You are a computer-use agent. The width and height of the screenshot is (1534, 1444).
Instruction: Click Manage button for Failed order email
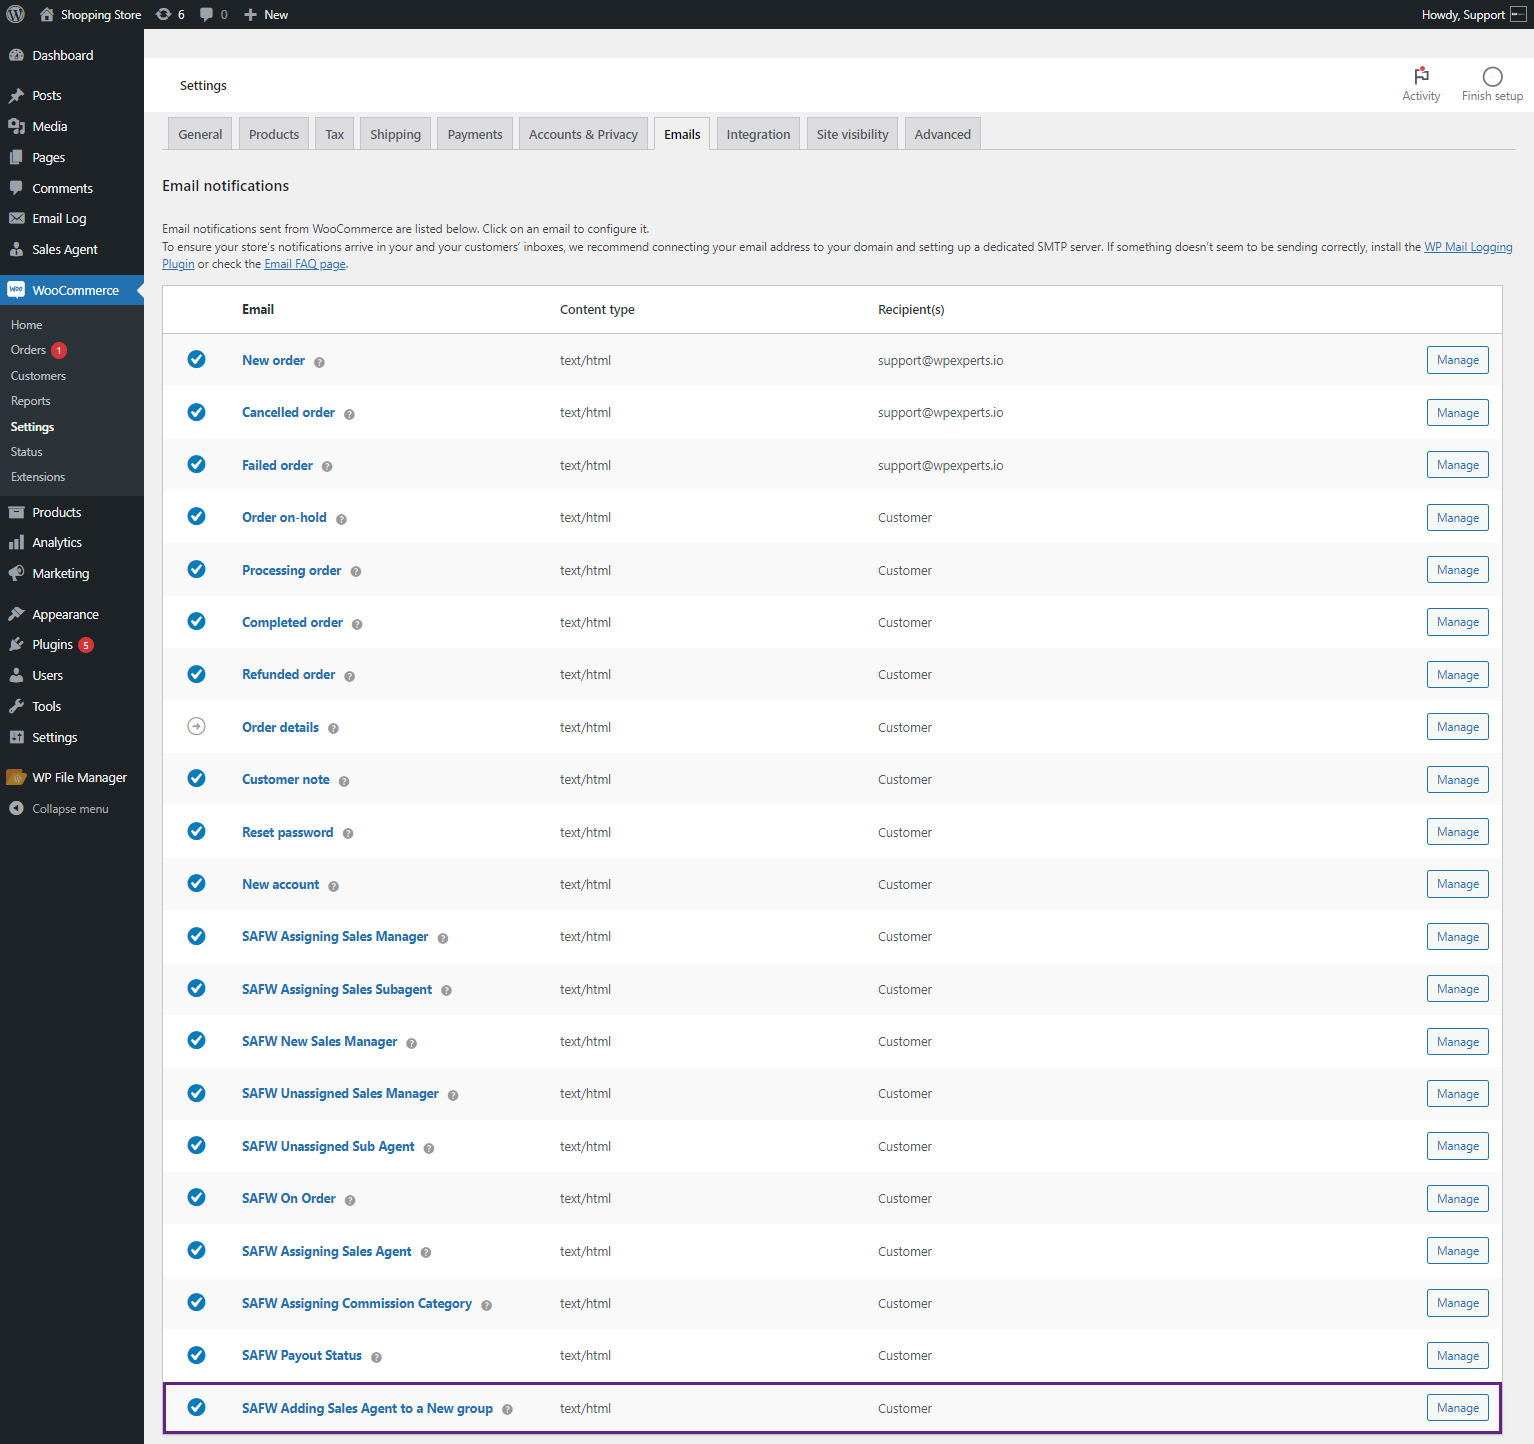click(x=1457, y=465)
